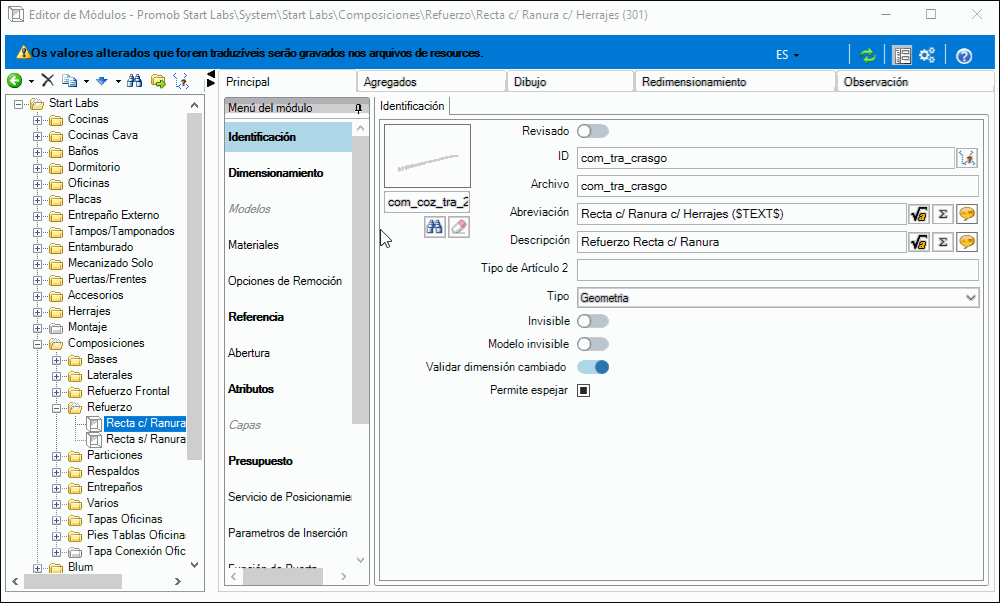Screen dimensions: 1000x603
Task: Click binoculars search icon in tree toolbar
Action: point(135,80)
